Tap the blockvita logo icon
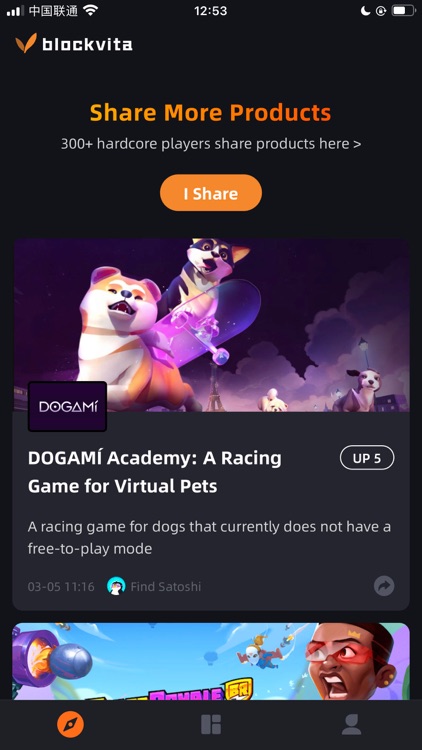The image size is (422, 750). 26,44
